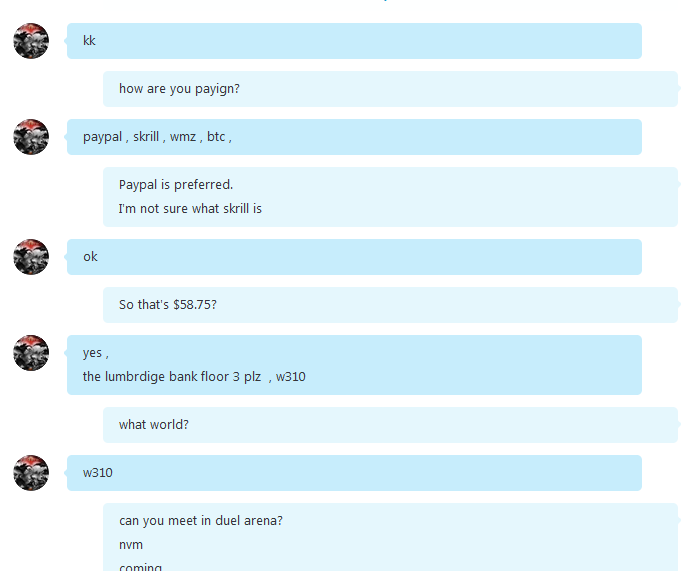Click the 'yes ,' text line
The width and height of the screenshot is (693, 574).
95,353
